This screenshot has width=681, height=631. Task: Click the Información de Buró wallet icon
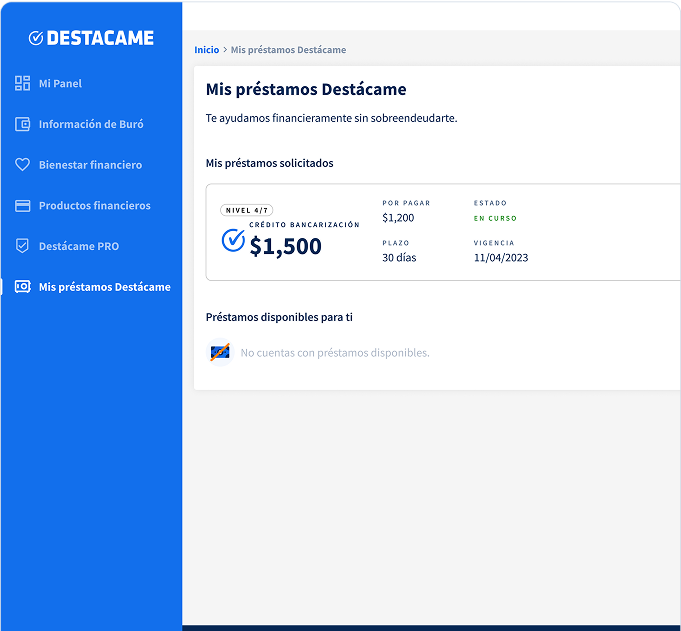coord(22,124)
